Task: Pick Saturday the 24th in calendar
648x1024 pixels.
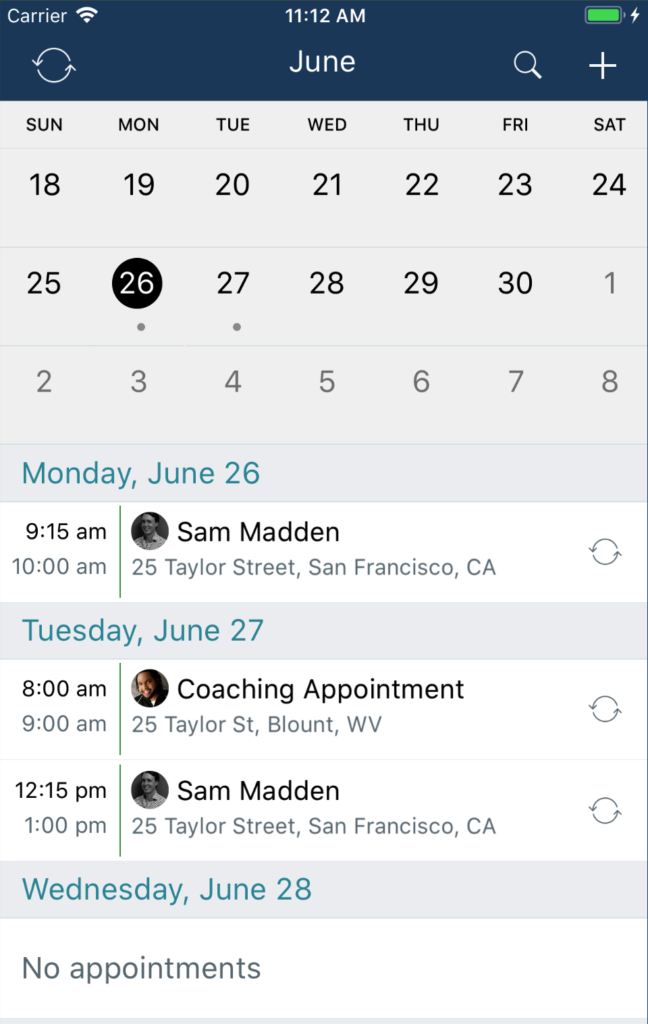Action: point(609,185)
